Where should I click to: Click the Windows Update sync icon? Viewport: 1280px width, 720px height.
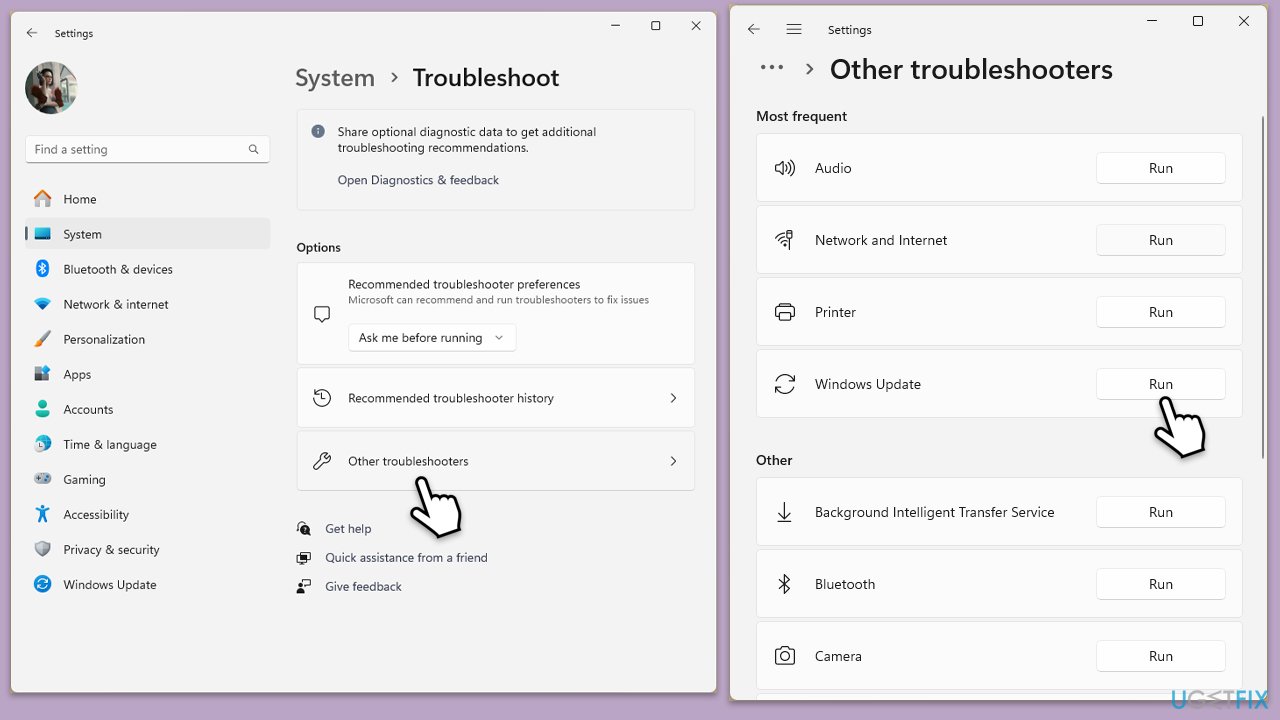pyautogui.click(x=785, y=384)
